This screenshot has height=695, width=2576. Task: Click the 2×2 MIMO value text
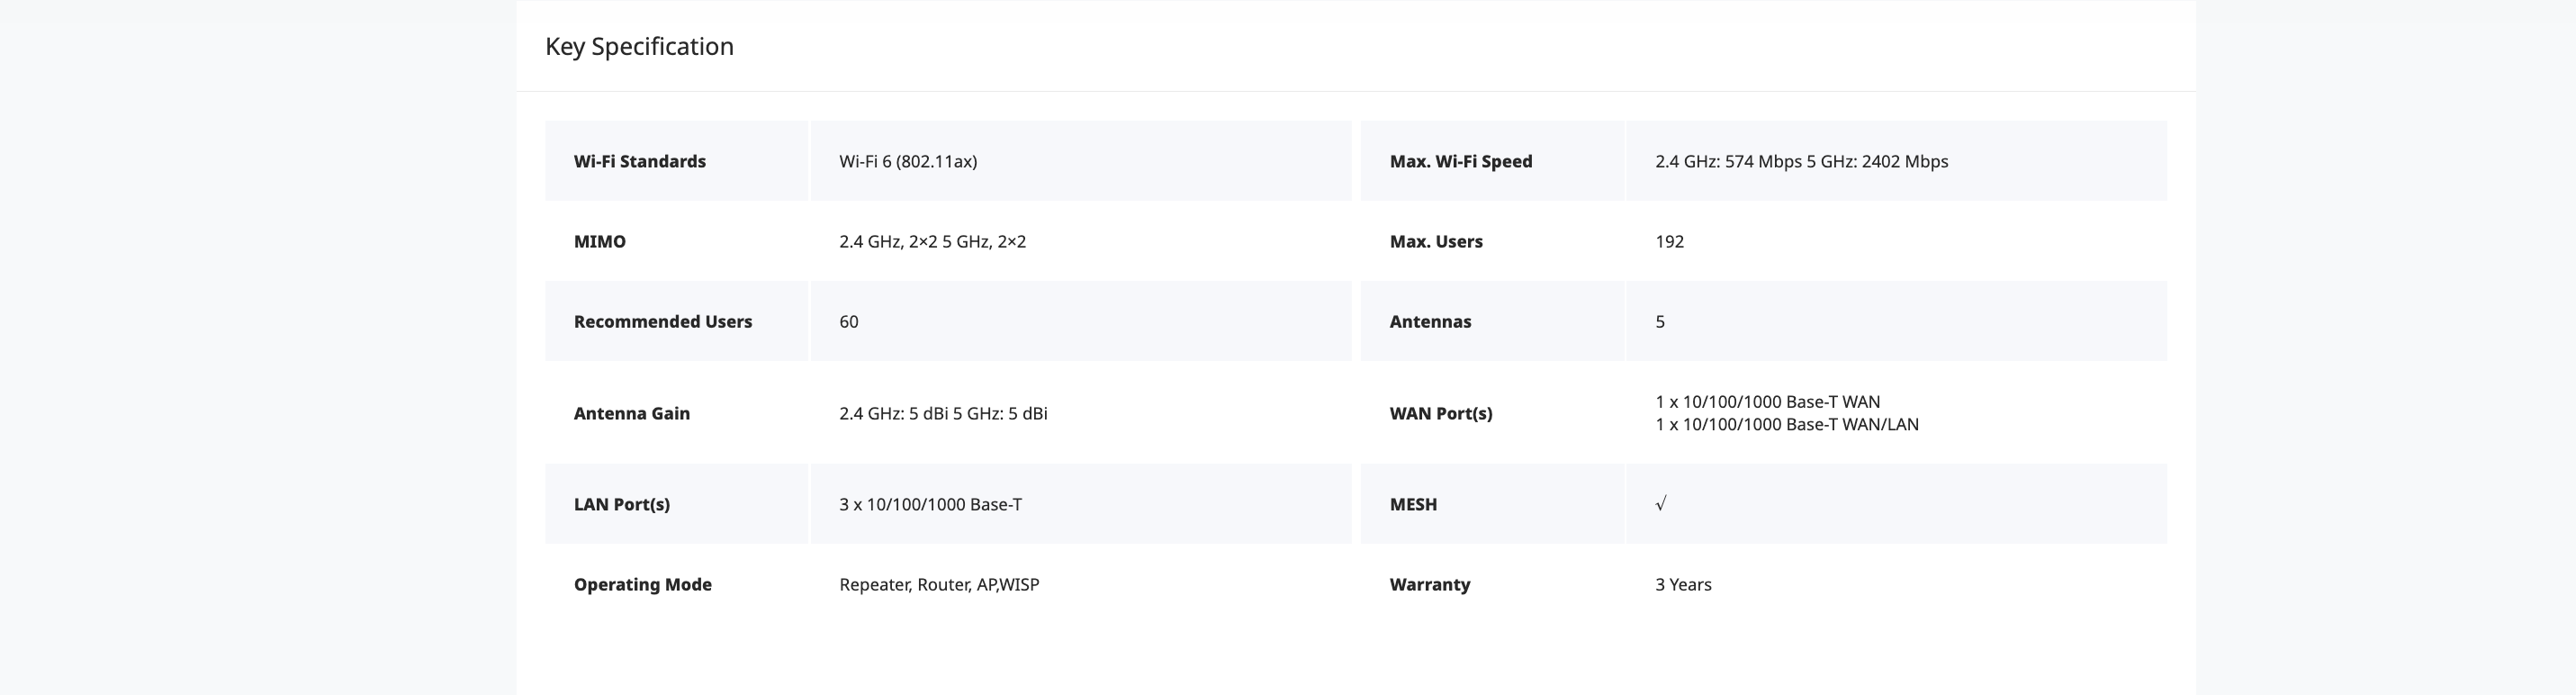932,242
